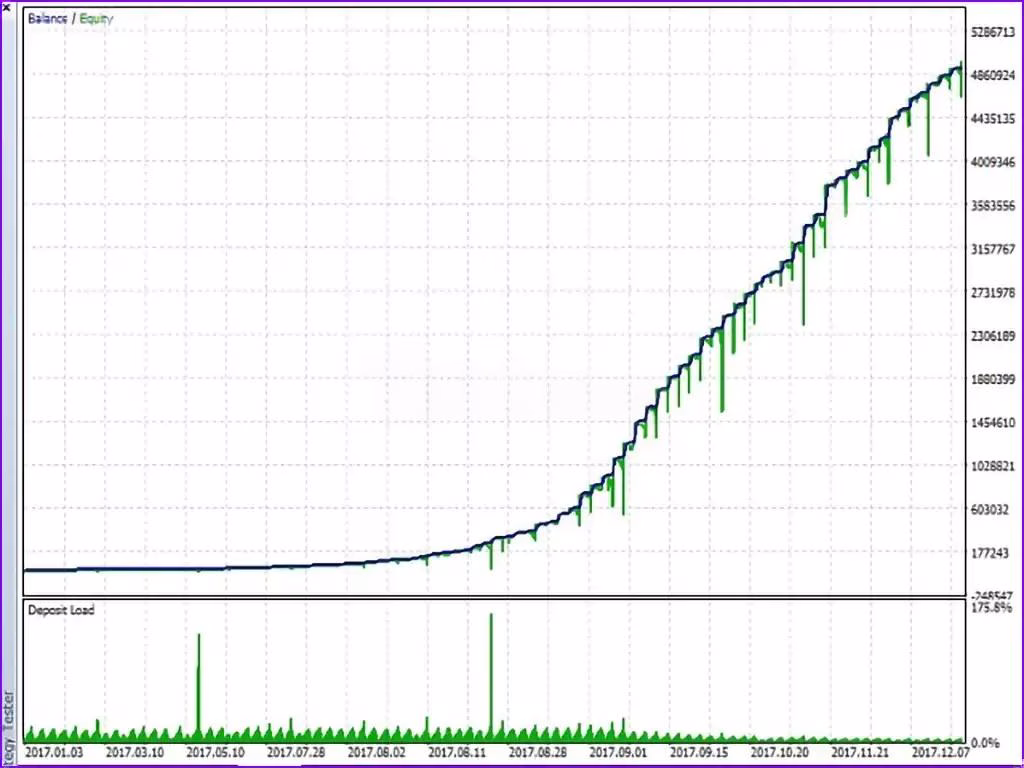Click the tallest Deposit Load spike
The width and height of the screenshot is (1024, 768).
pyautogui.click(x=491, y=673)
